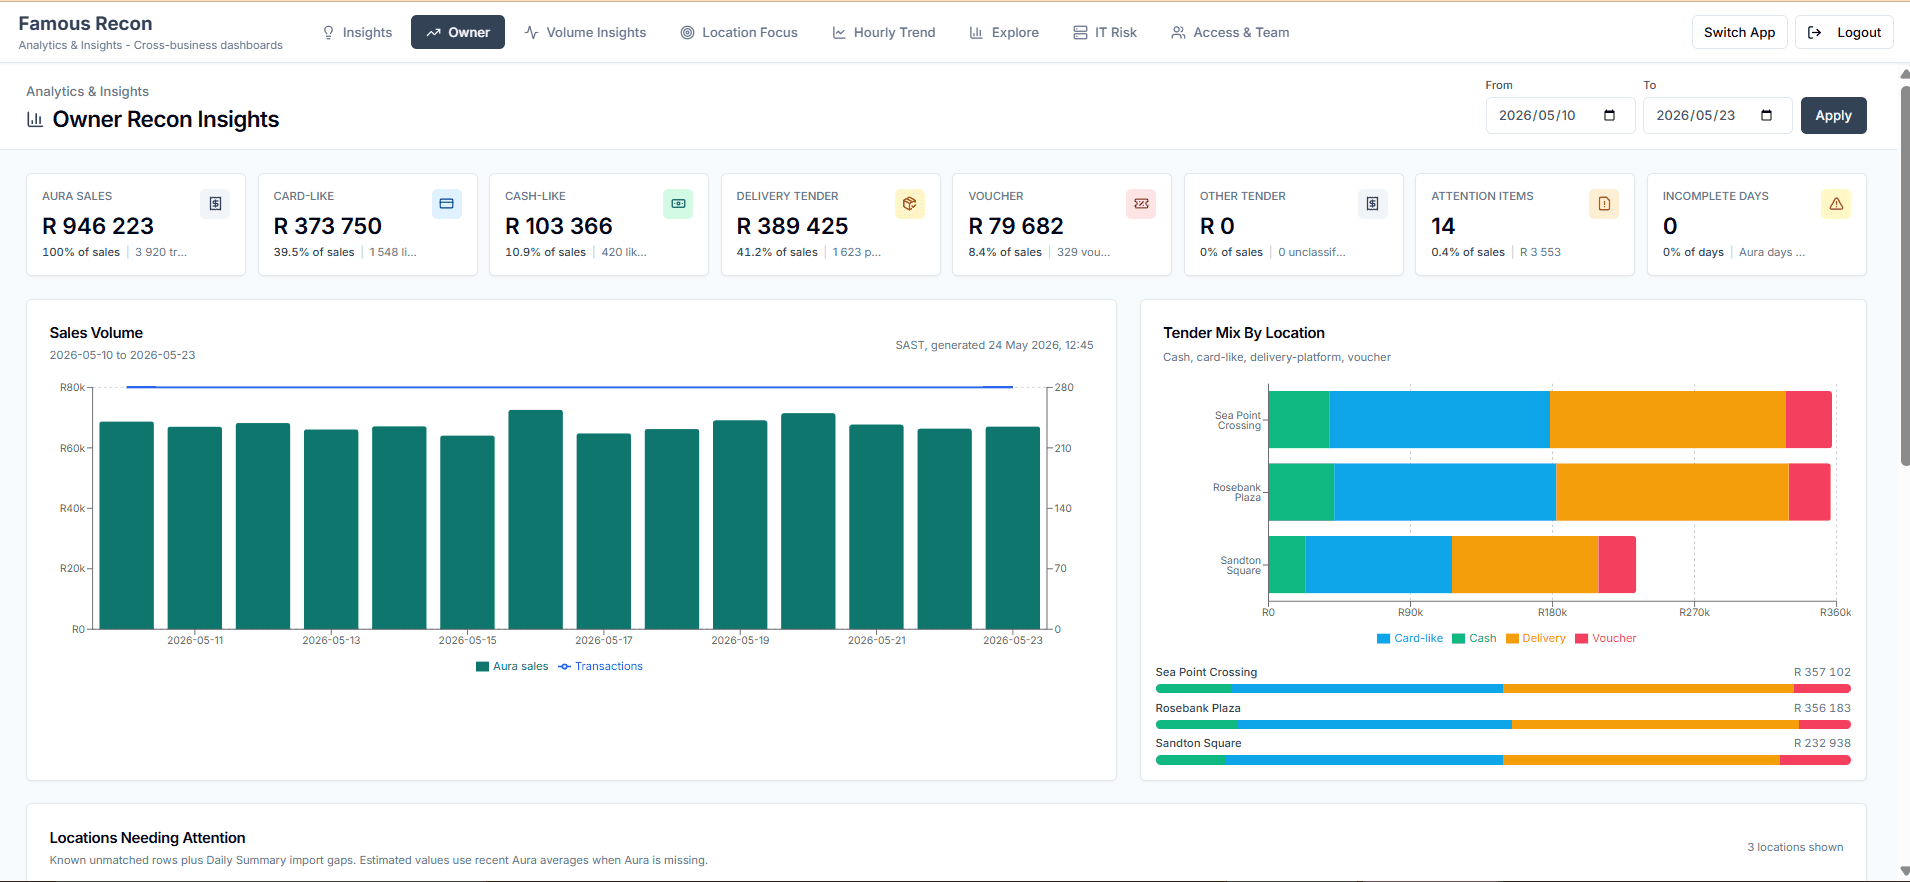Click the Voucher ticket icon
Image resolution: width=1910 pixels, height=882 pixels.
click(x=1141, y=203)
